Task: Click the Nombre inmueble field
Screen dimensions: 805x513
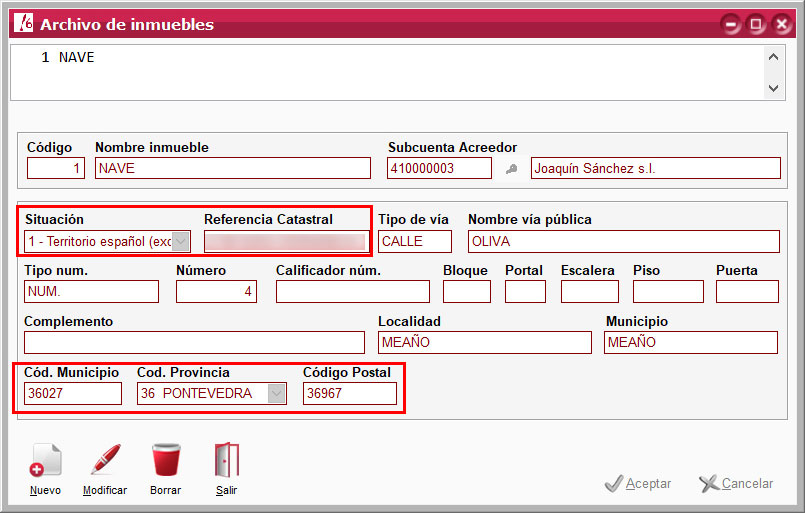Action: [231, 168]
